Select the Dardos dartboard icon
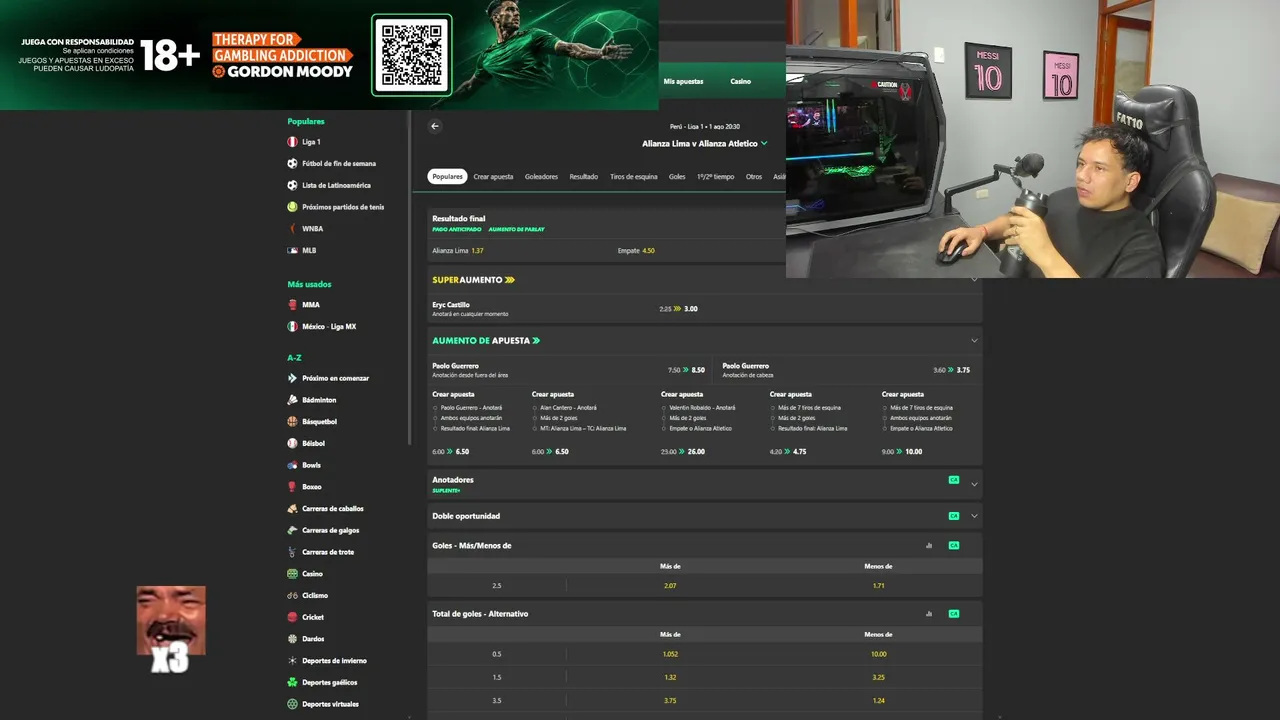1280x720 pixels. click(x=292, y=639)
